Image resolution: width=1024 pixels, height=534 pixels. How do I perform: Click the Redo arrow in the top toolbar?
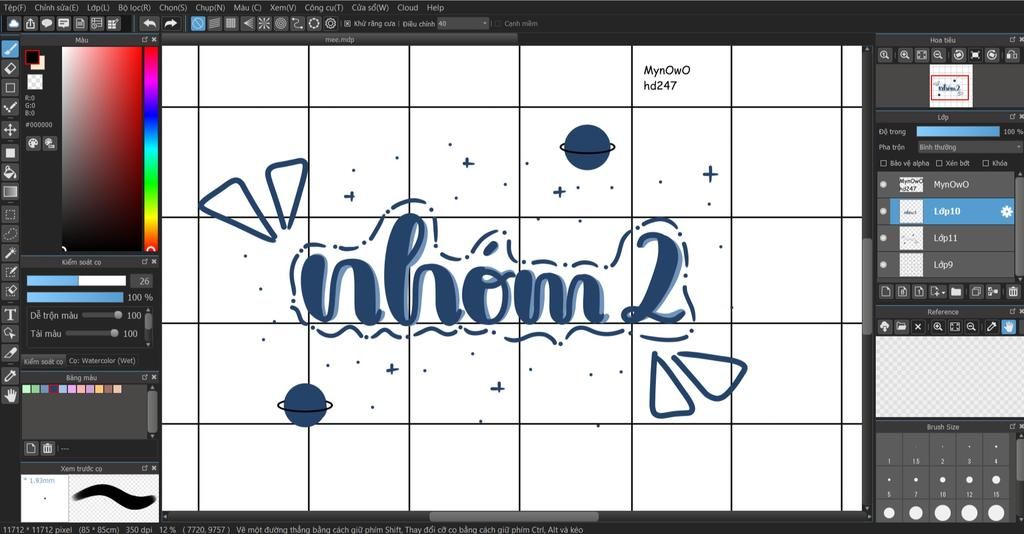[170, 24]
